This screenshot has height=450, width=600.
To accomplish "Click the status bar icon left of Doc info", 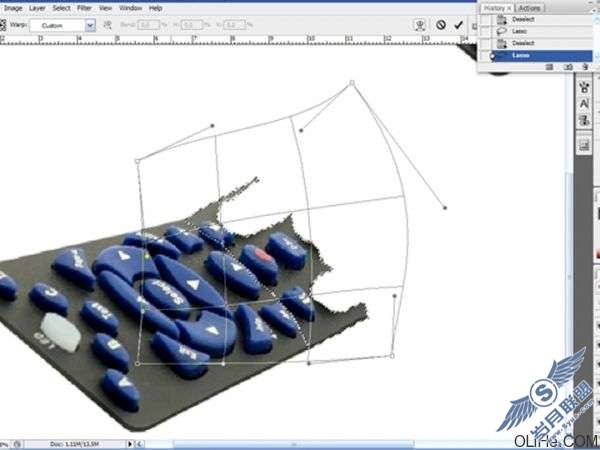I will tap(17, 444).
